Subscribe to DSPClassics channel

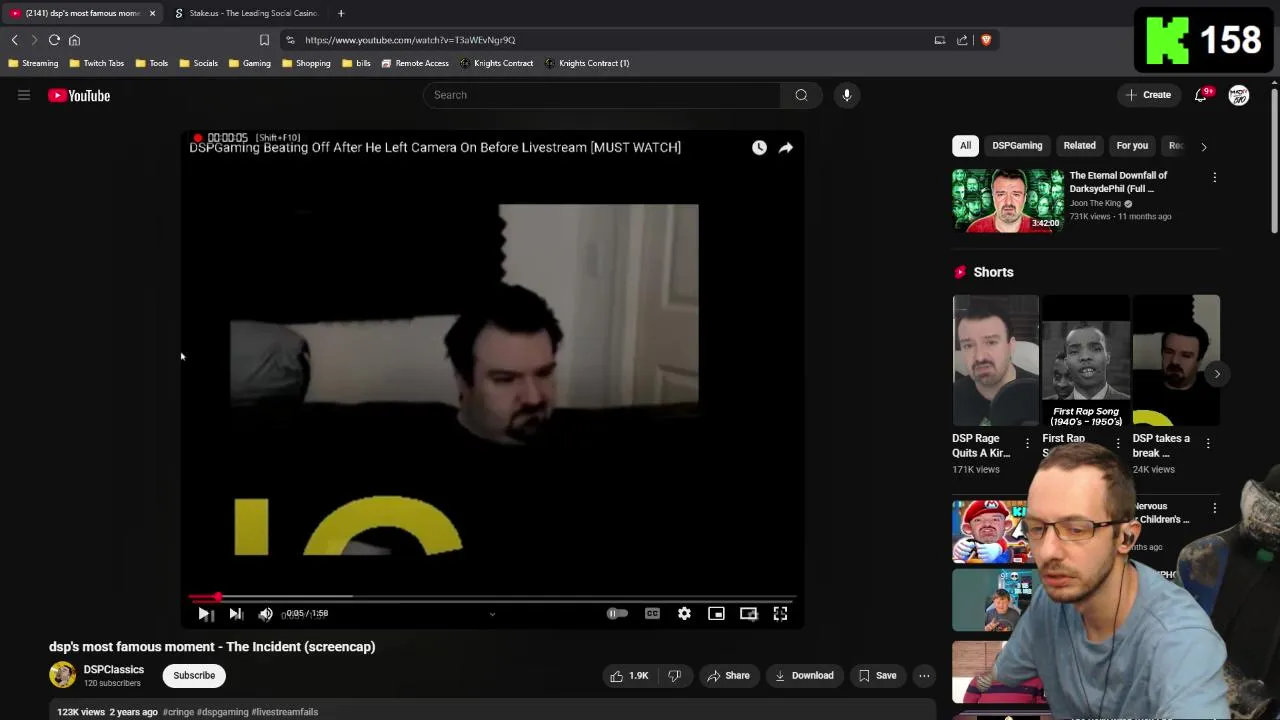pos(194,676)
